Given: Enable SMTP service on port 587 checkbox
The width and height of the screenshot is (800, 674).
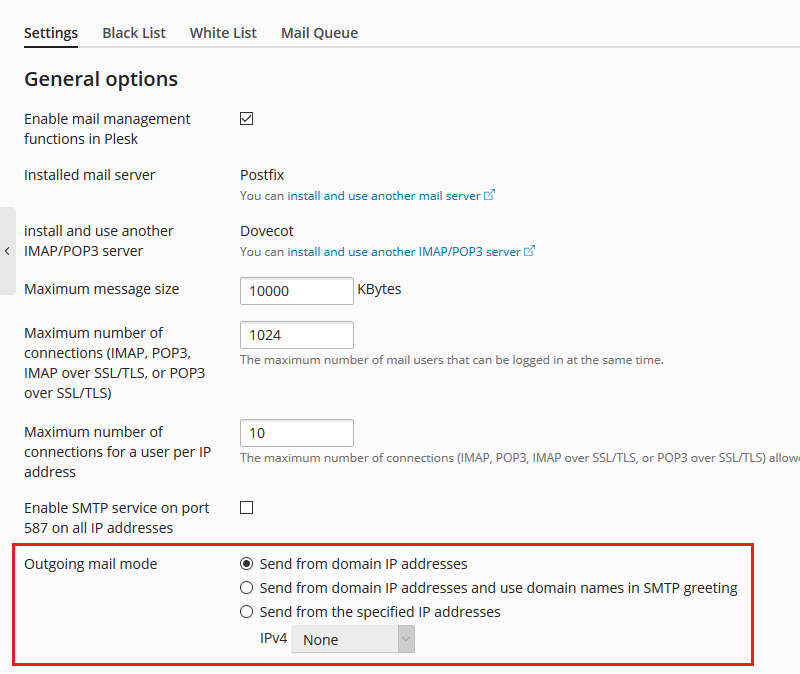Looking at the screenshot, I should point(247,508).
